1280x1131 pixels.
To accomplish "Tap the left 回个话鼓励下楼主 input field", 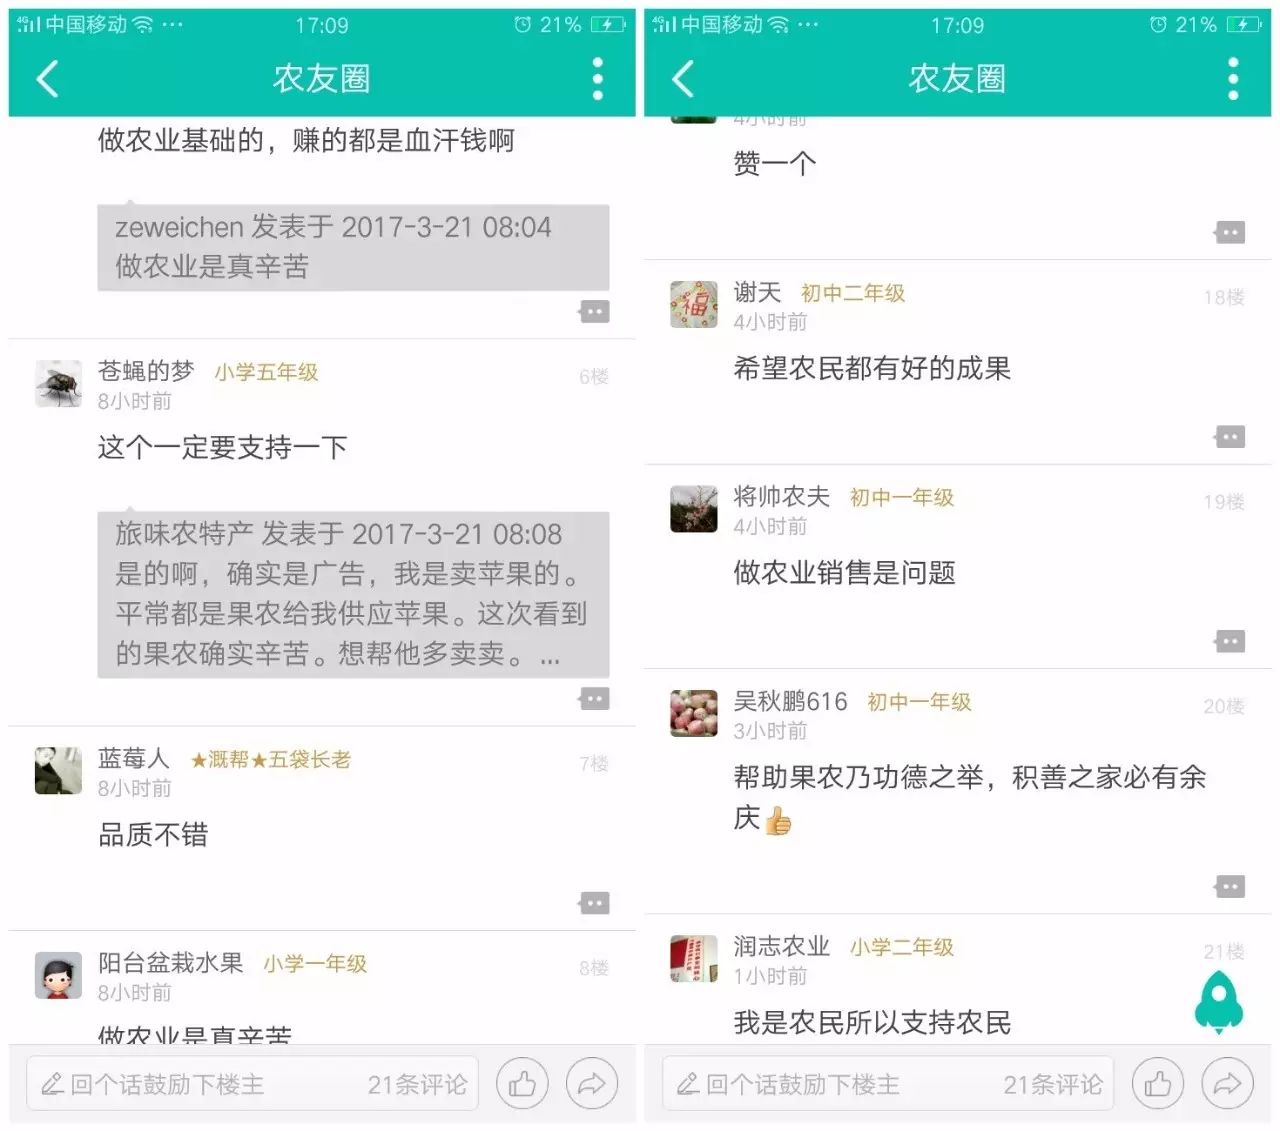I will pos(252,1084).
